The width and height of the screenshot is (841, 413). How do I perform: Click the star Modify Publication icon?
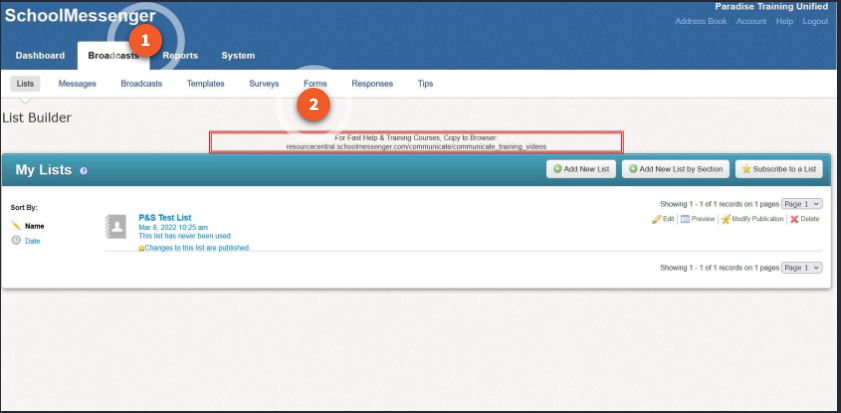click(726, 219)
